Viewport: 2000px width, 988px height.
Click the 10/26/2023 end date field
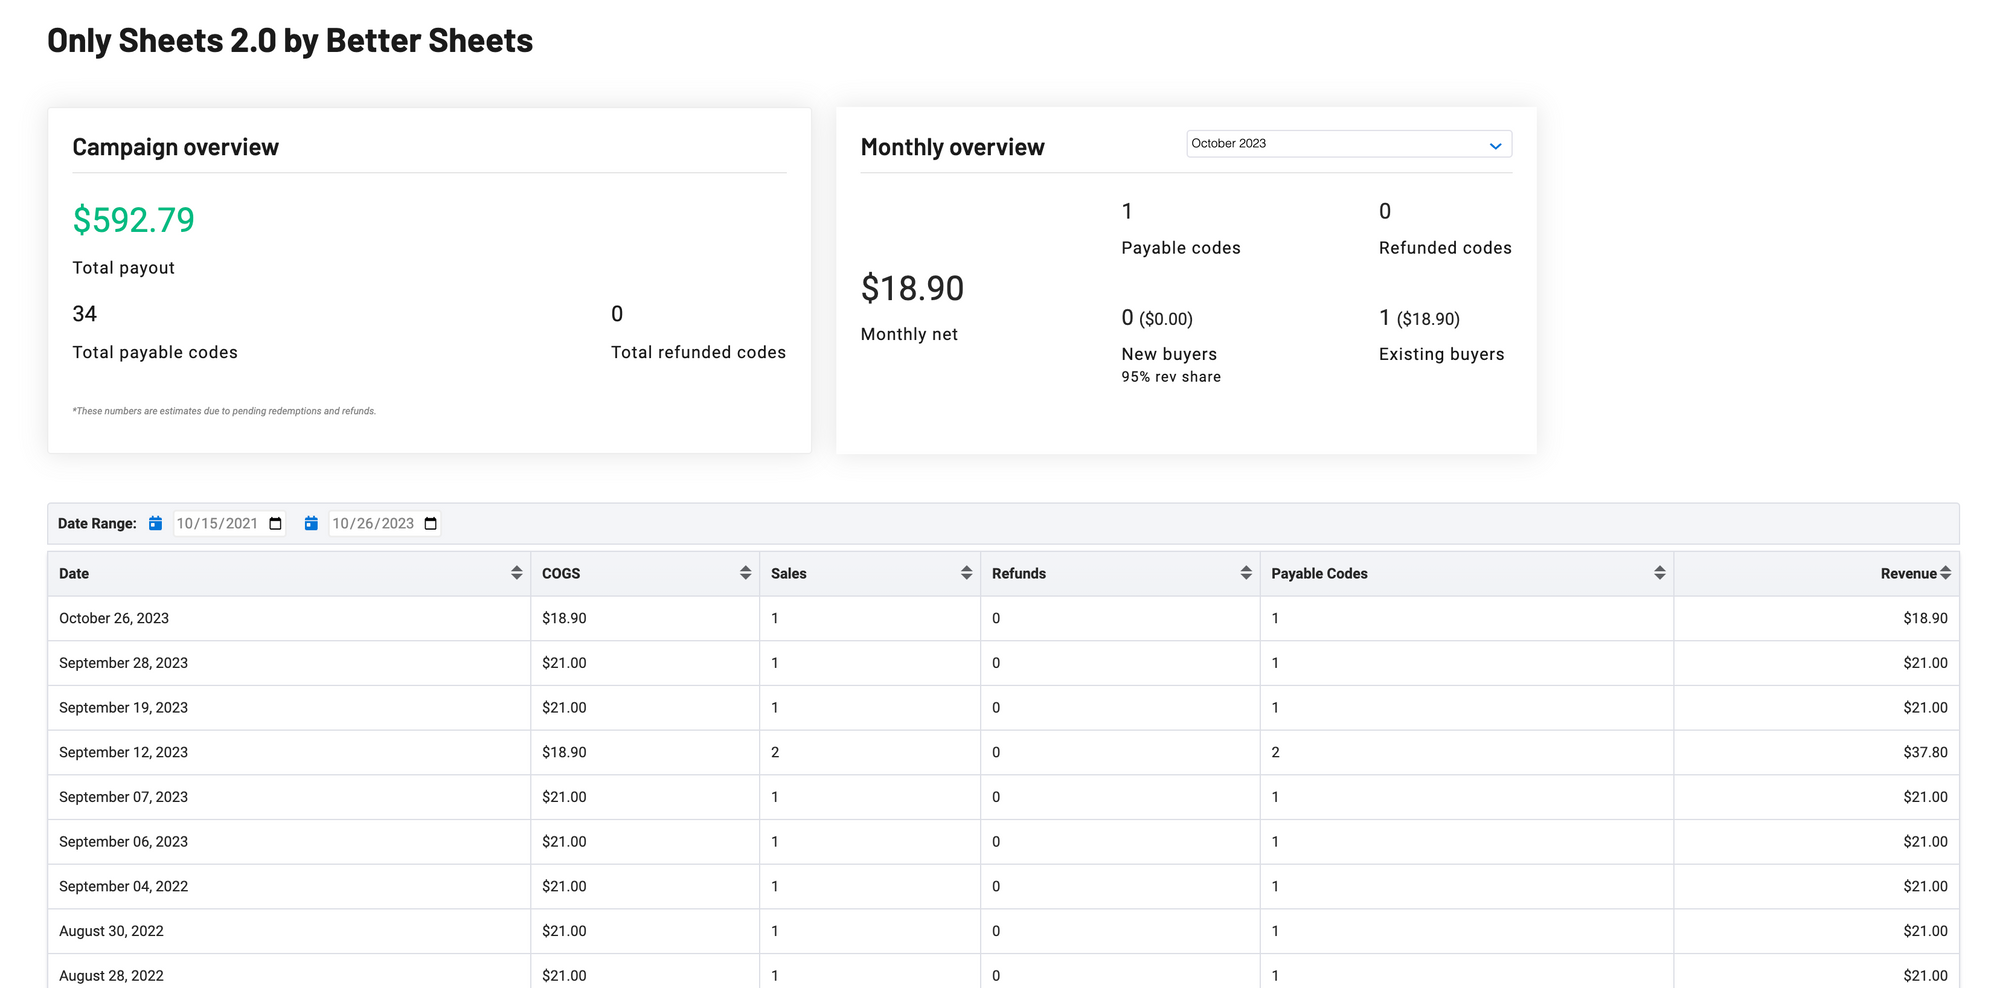tap(373, 524)
